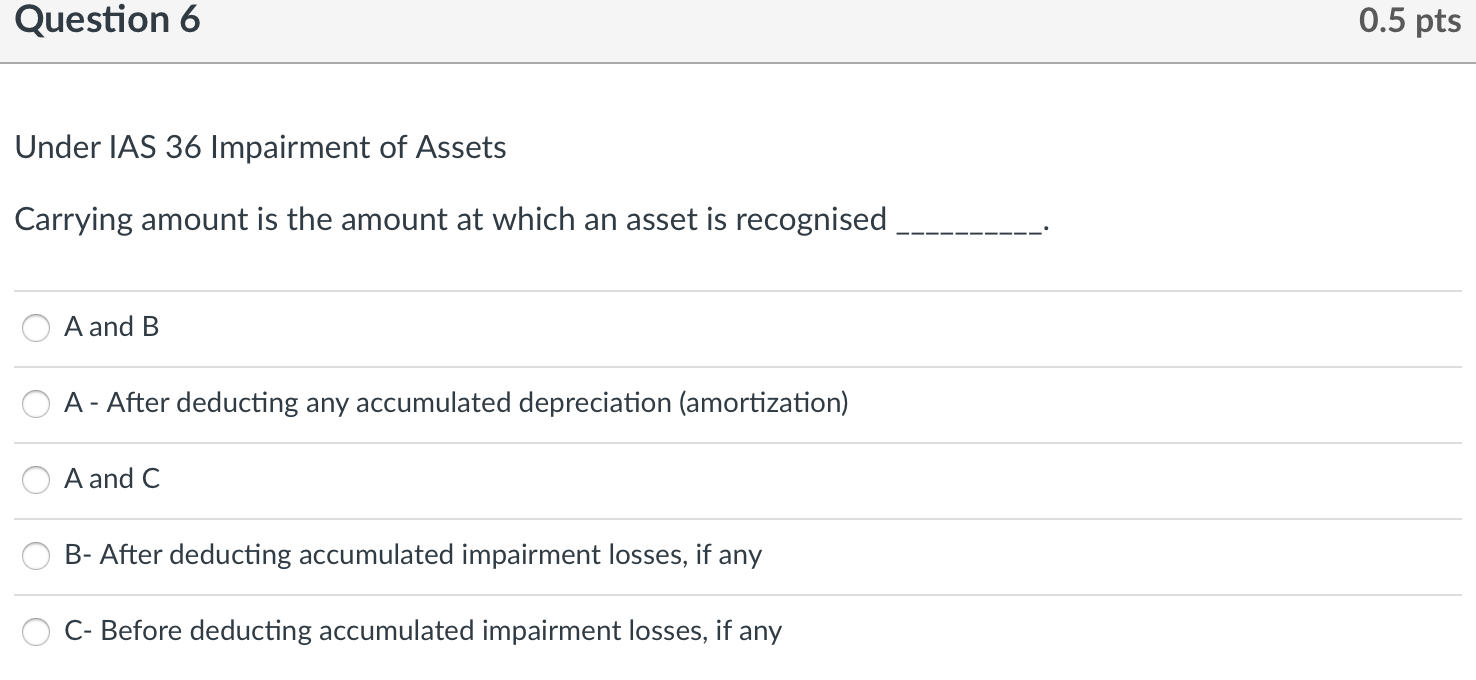Pick option C before deducting impairment losses
This screenshot has width=1476, height=680.
tap(36, 632)
